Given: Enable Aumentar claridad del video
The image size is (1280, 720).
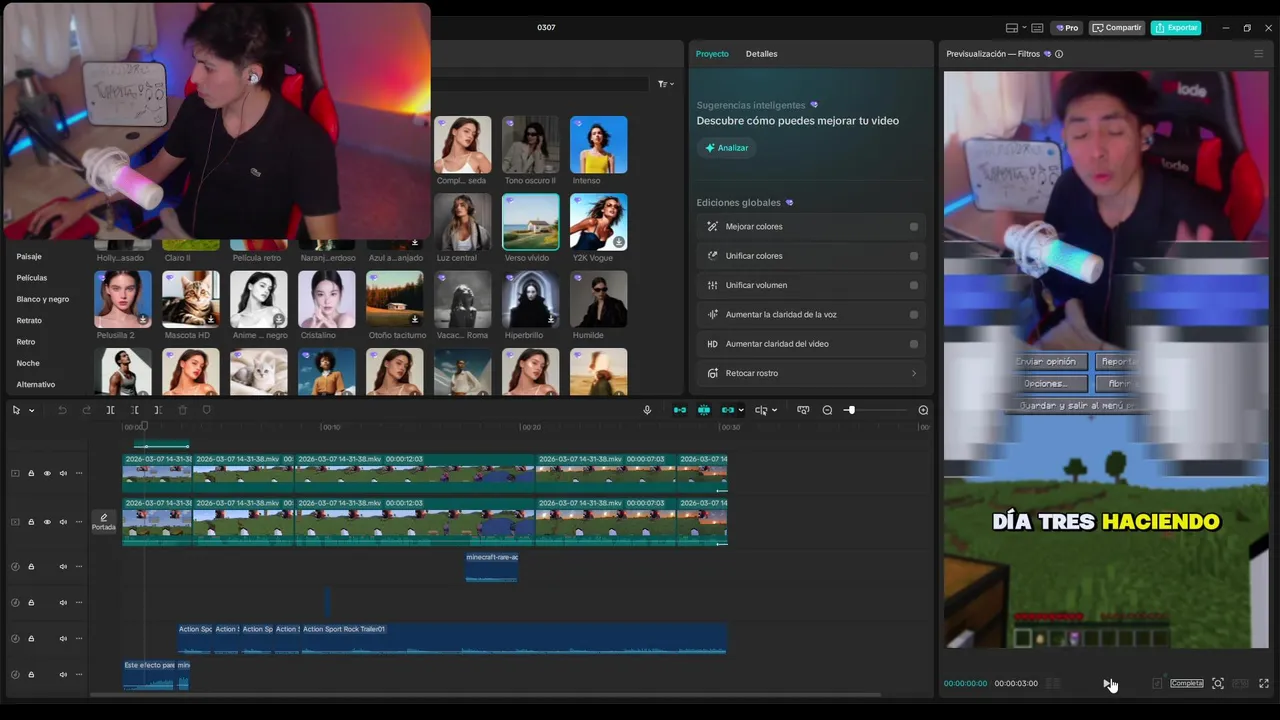Looking at the screenshot, I should [x=914, y=344].
